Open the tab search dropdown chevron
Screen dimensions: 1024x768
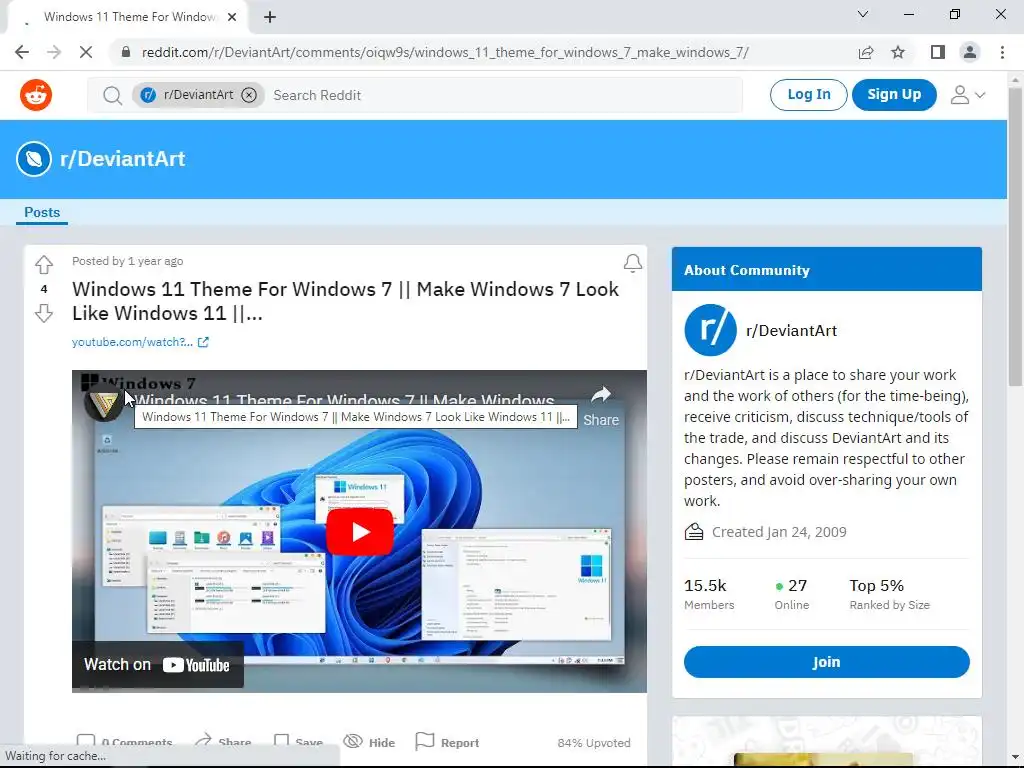[863, 14]
